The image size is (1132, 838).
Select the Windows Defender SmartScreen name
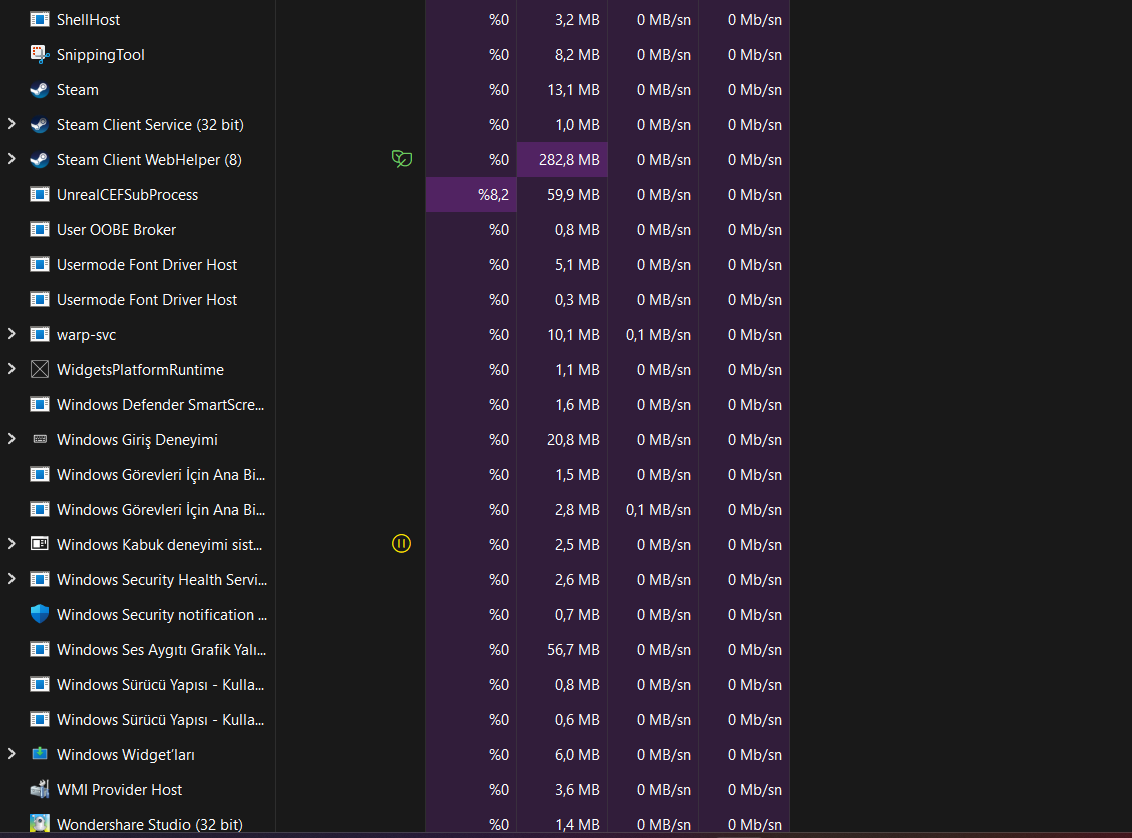pos(160,405)
